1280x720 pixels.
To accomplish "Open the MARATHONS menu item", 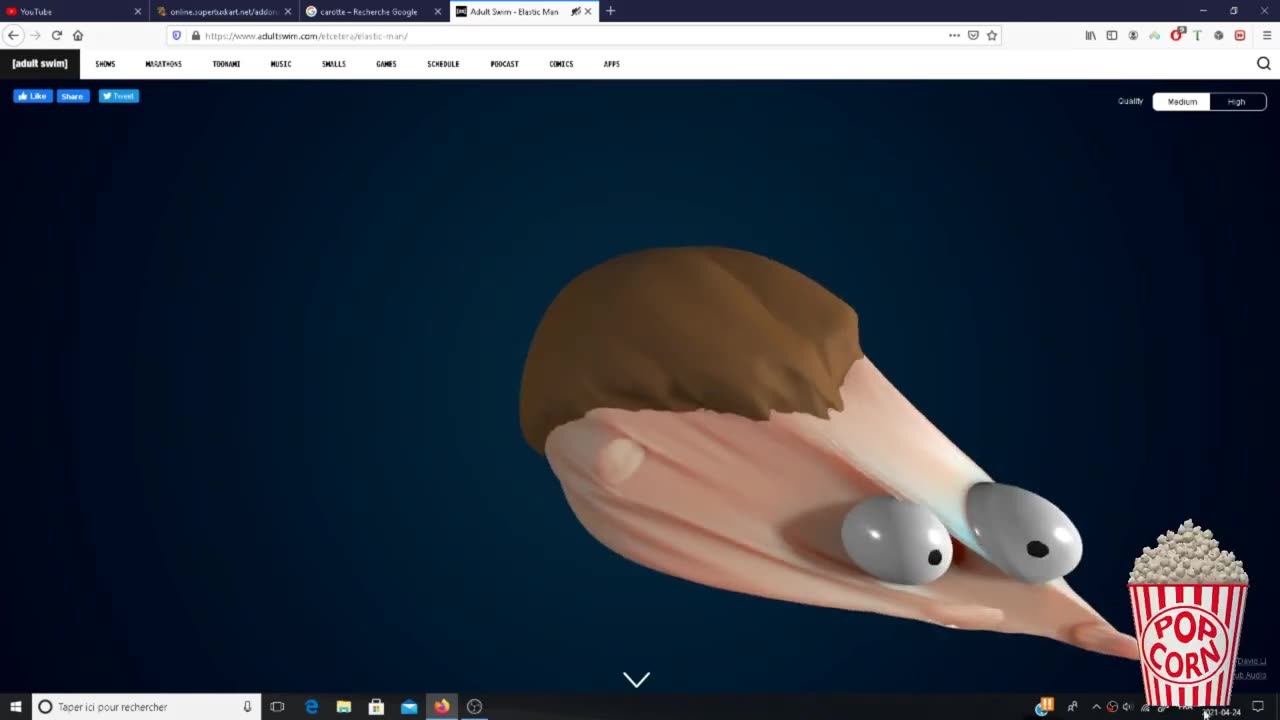I will tap(163, 64).
